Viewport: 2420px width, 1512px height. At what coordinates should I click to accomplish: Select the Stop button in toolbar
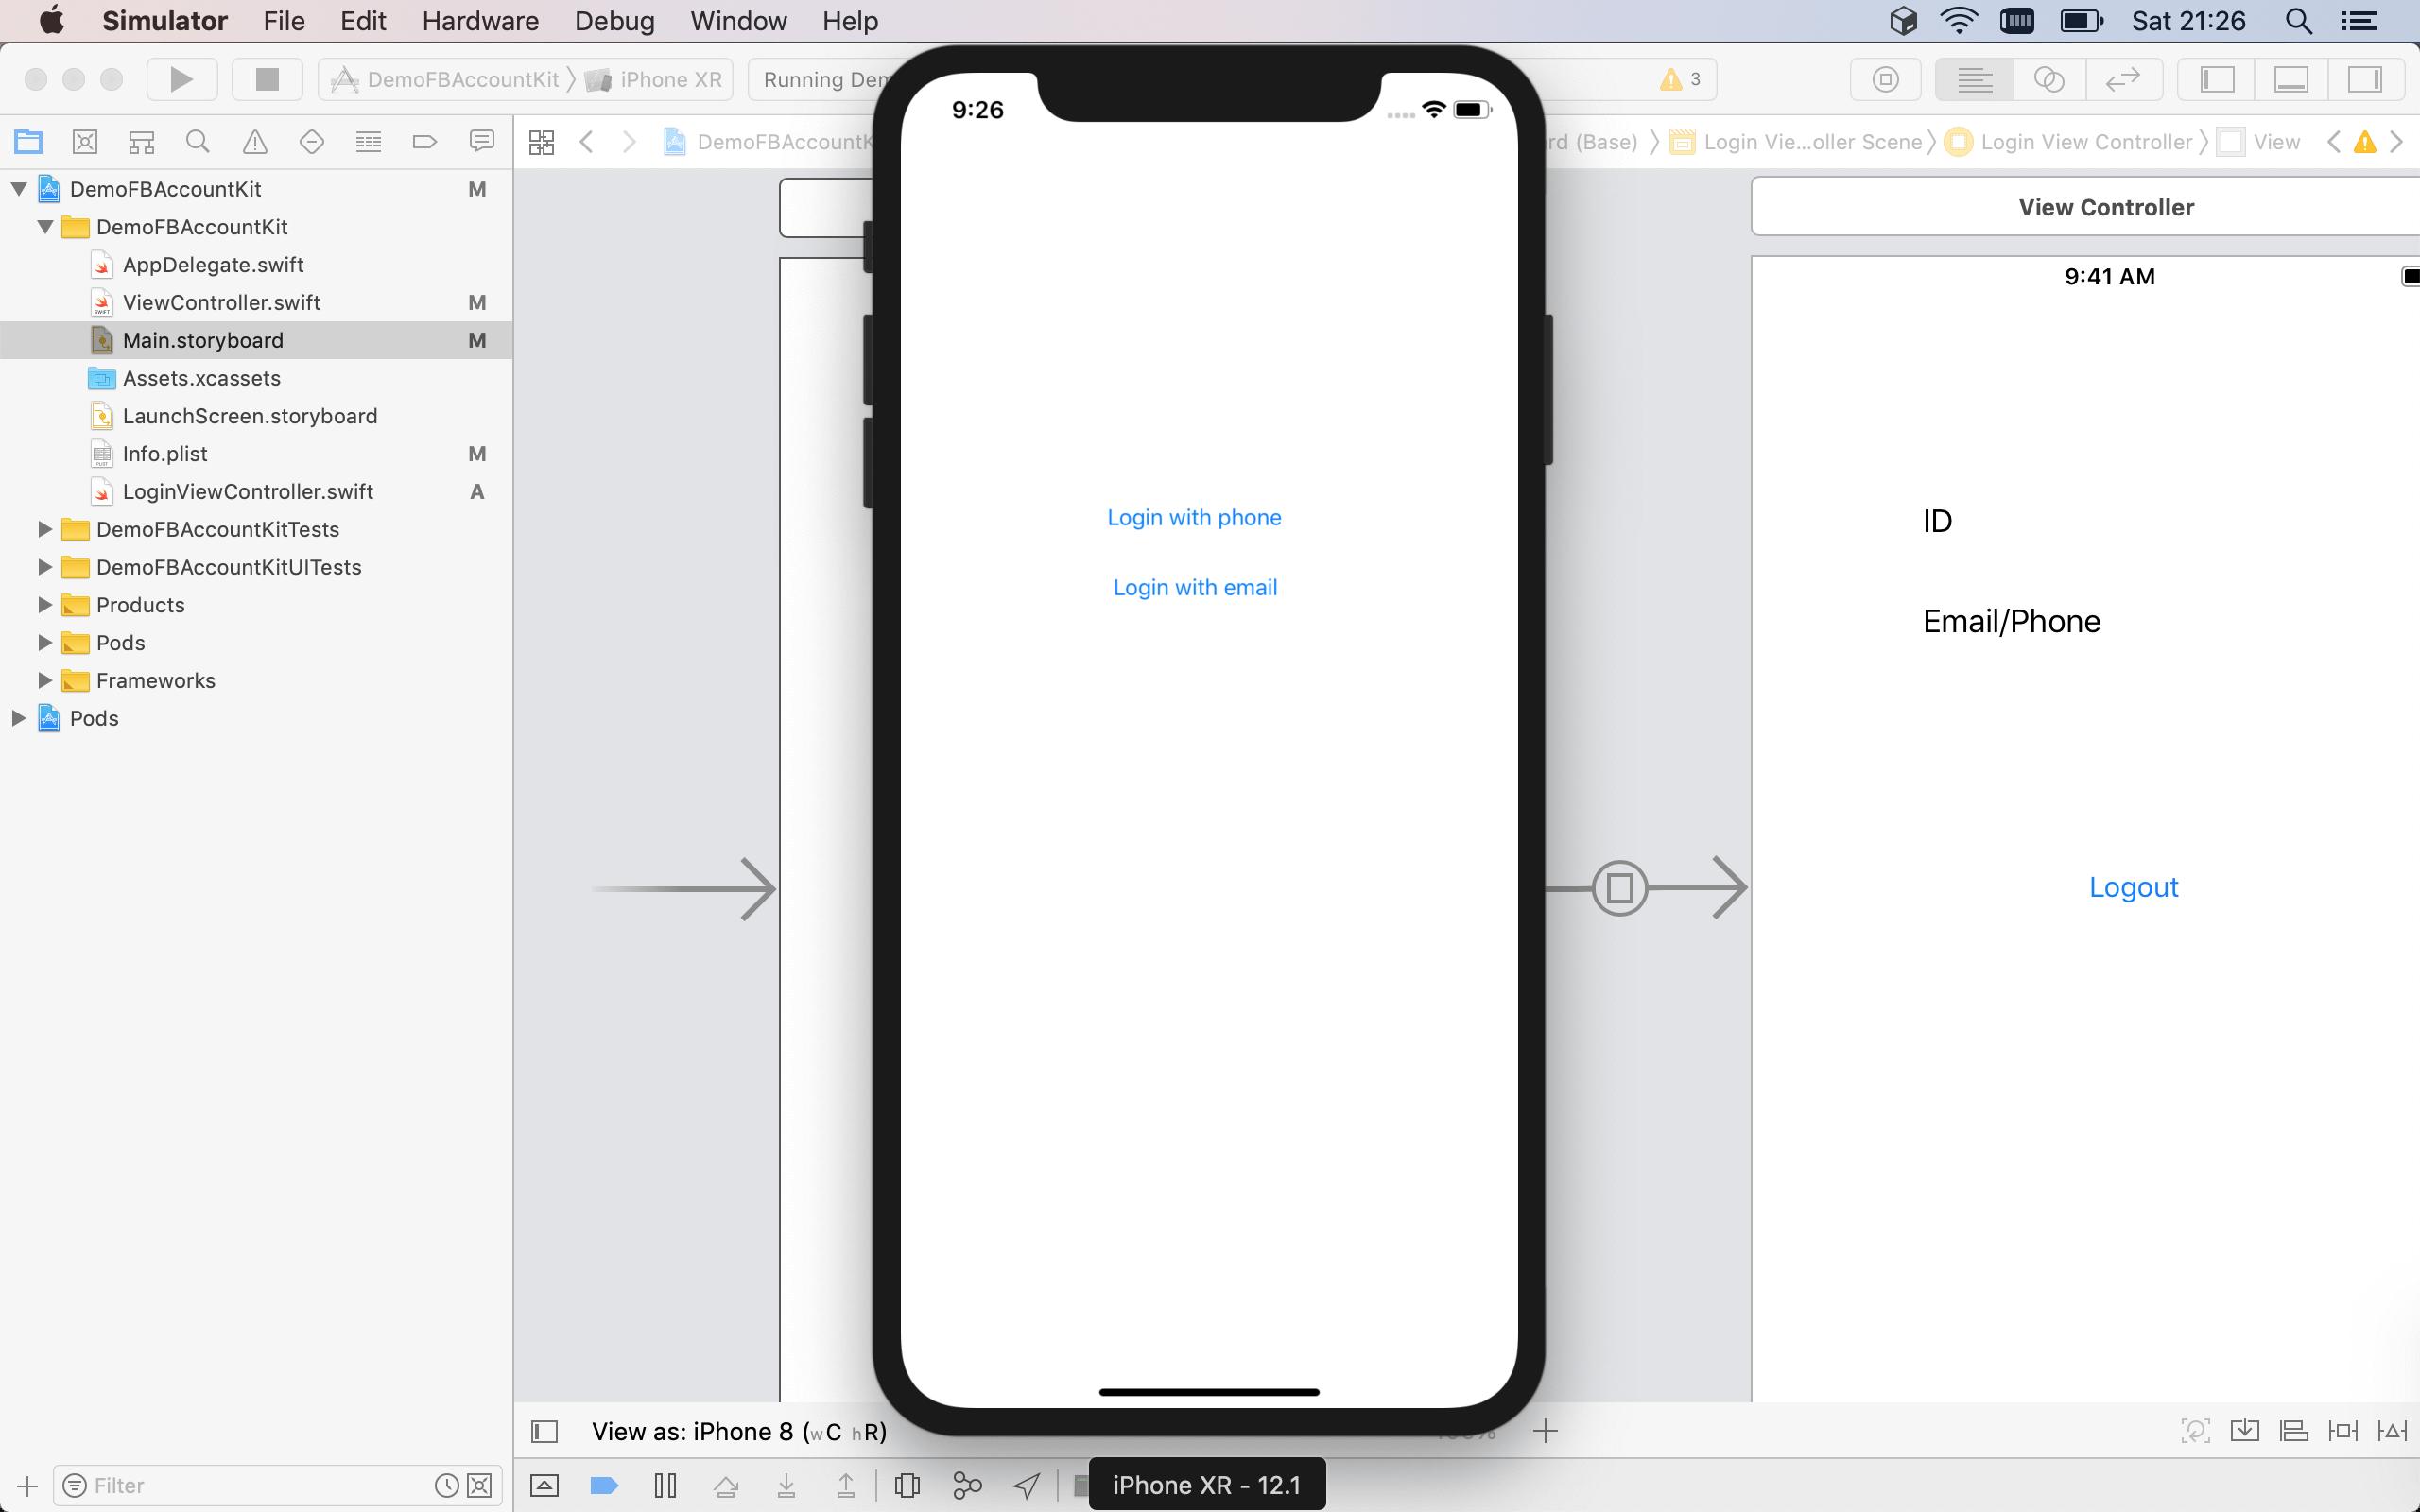tap(267, 78)
